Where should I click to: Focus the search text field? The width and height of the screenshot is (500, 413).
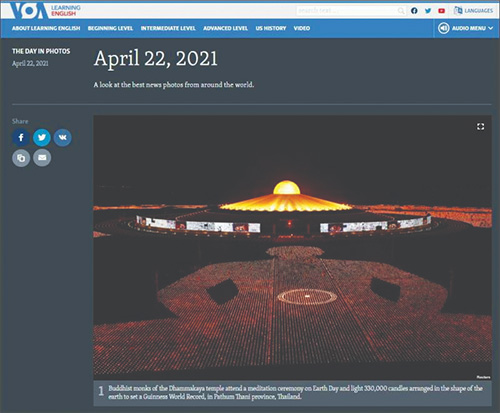[x=347, y=11]
